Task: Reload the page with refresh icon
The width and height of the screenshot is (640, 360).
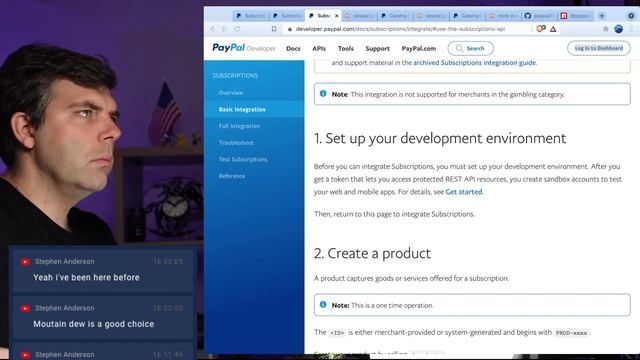Action: coord(237,29)
